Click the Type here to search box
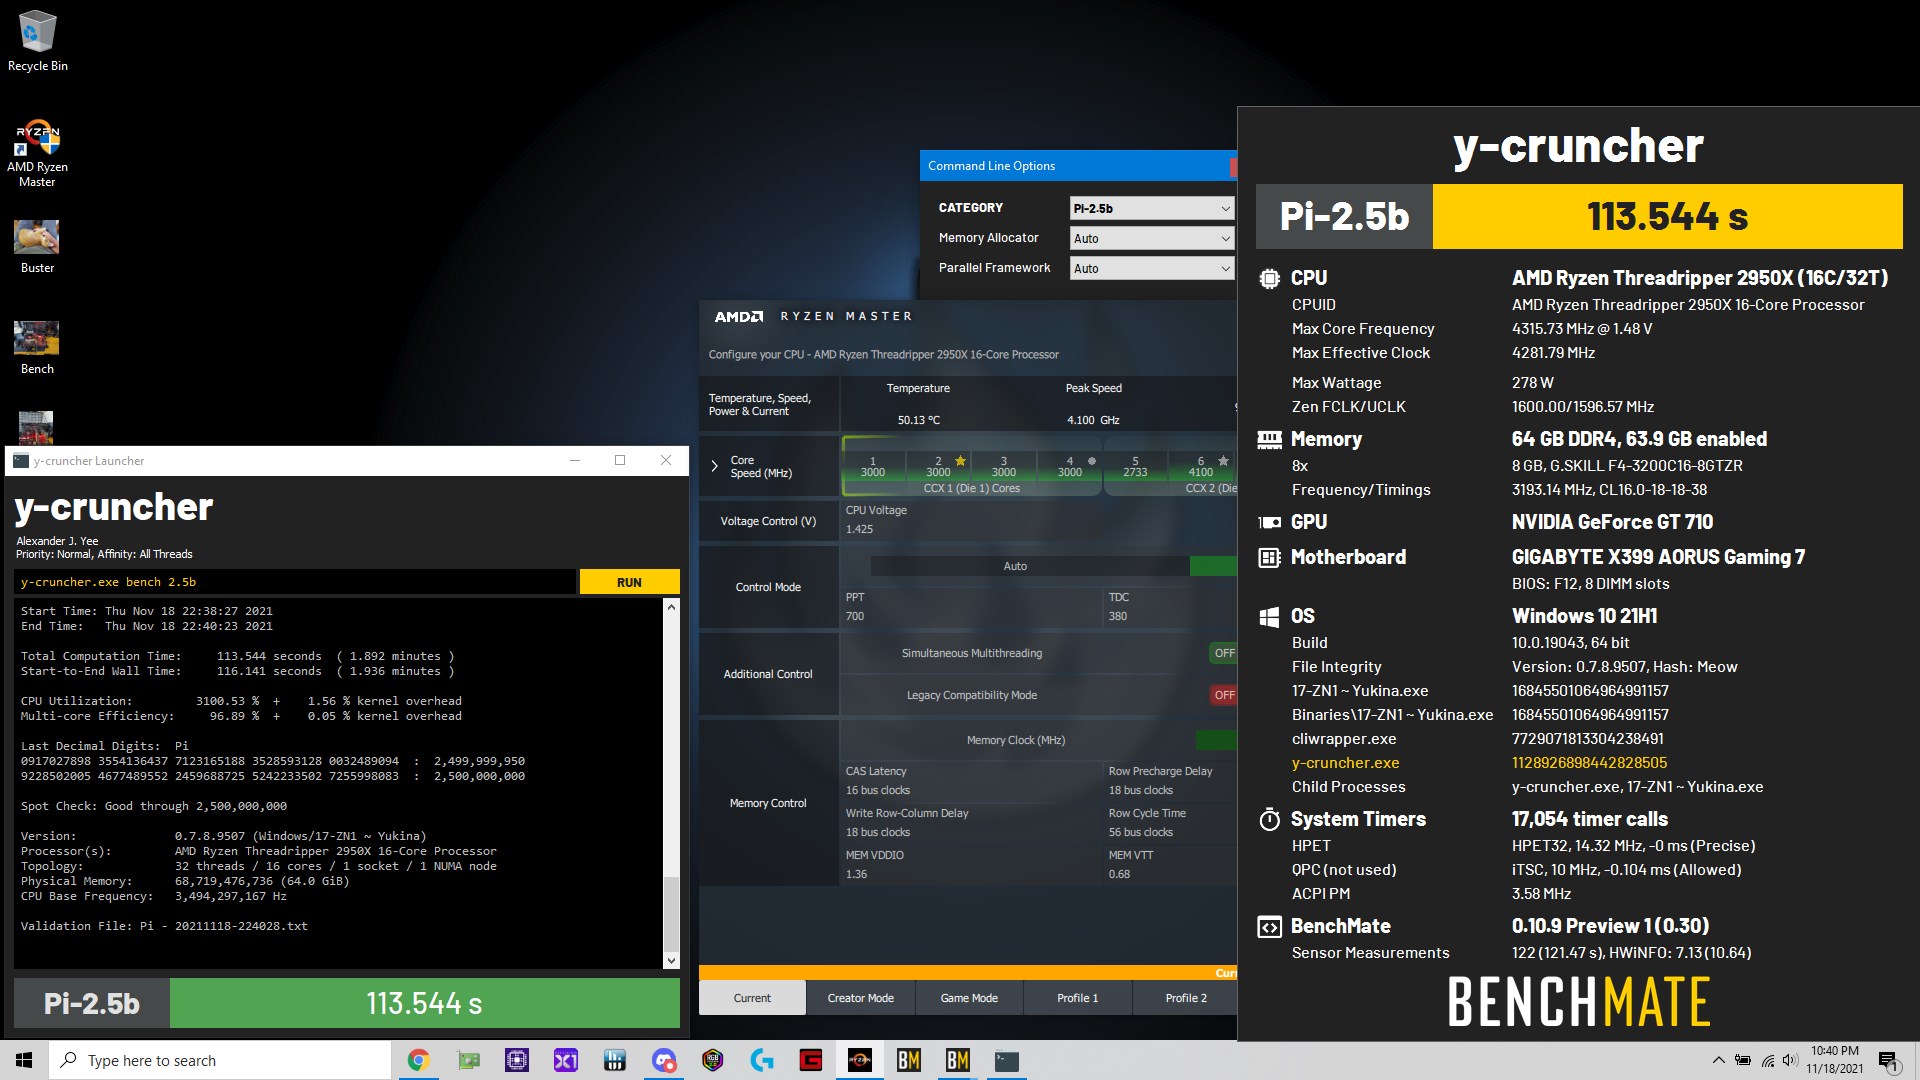 (x=220, y=1060)
